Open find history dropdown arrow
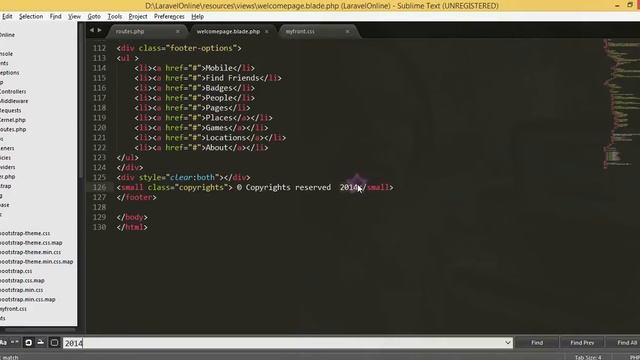This screenshot has width=640, height=360. [x=508, y=342]
